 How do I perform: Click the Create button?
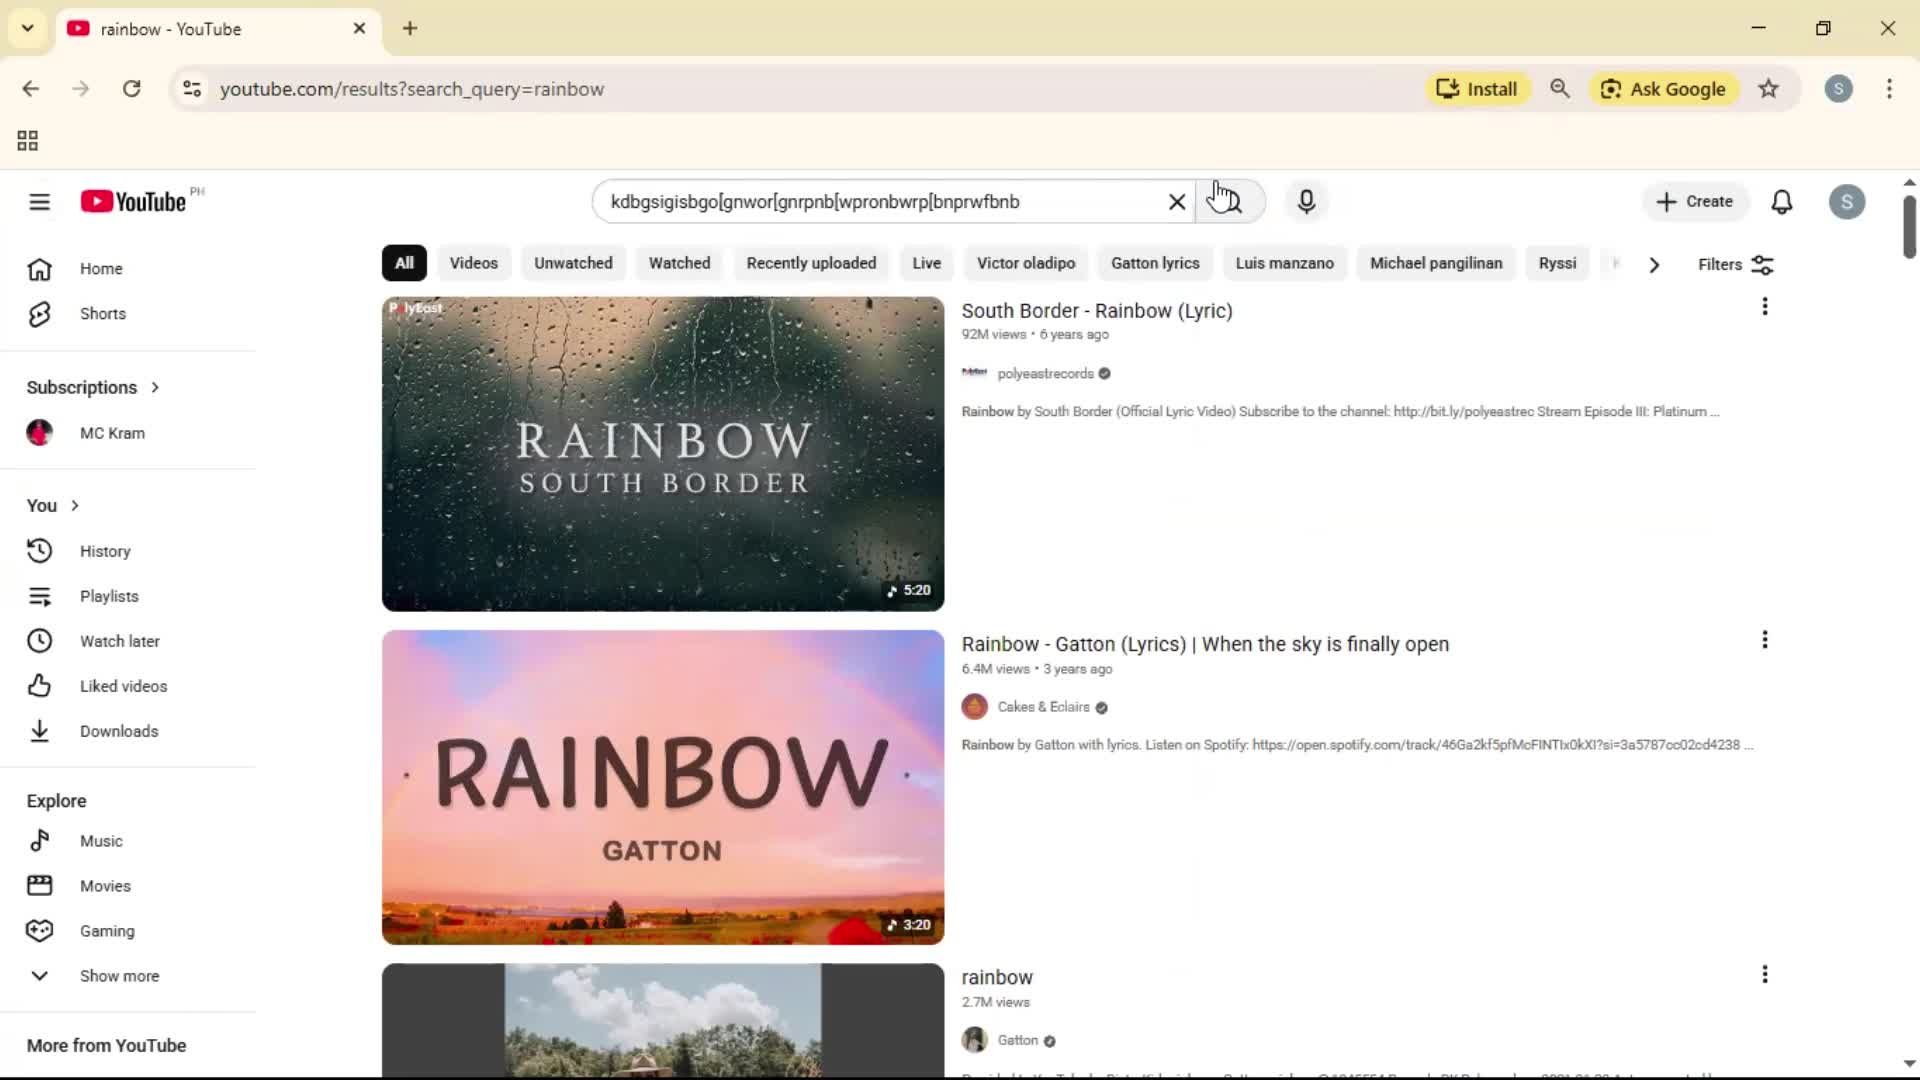click(x=1694, y=201)
